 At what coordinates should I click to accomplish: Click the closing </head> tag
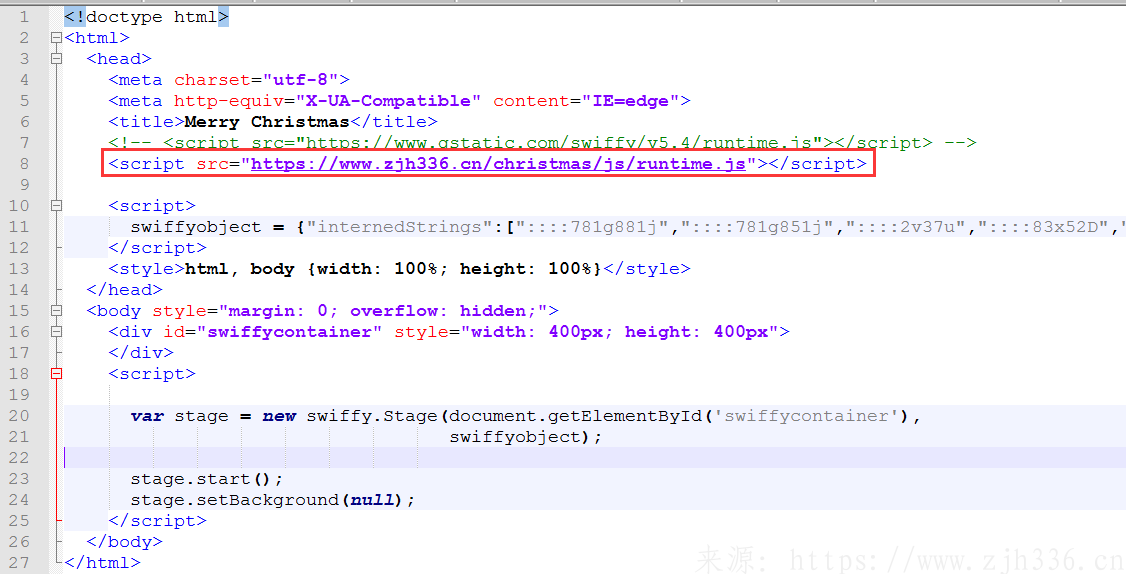point(124,290)
